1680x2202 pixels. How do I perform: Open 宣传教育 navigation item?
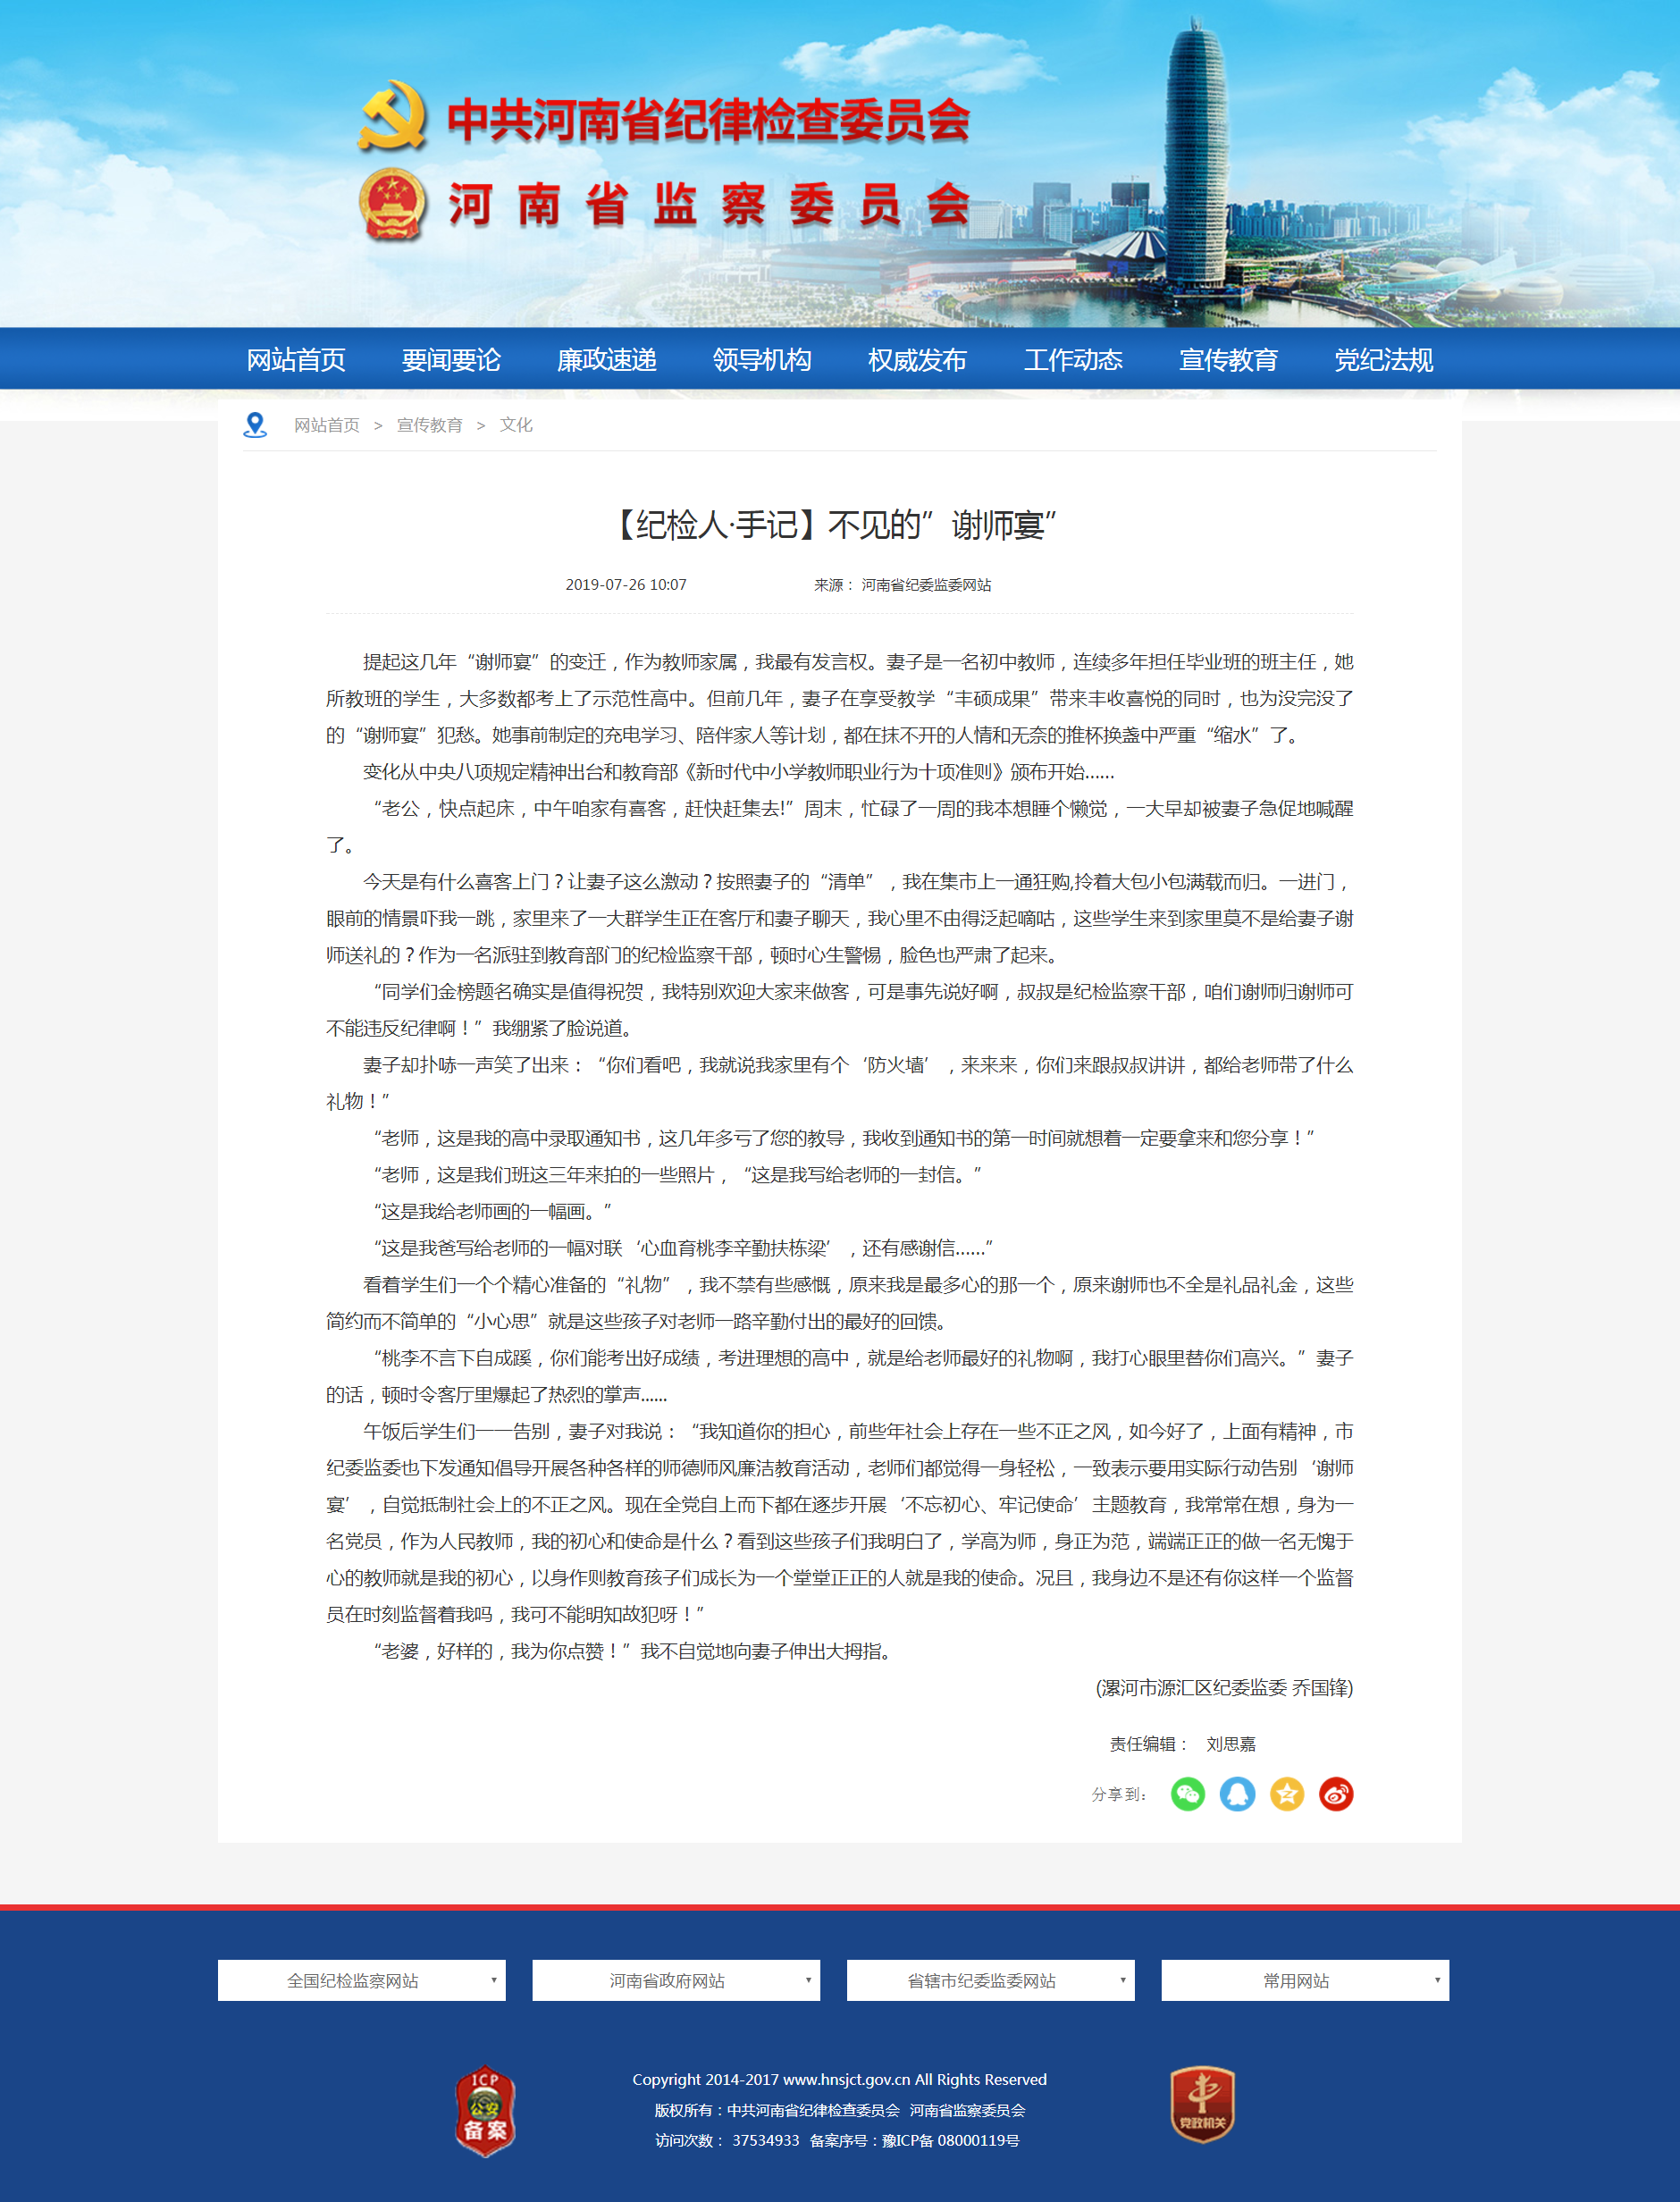pyautogui.click(x=1228, y=360)
